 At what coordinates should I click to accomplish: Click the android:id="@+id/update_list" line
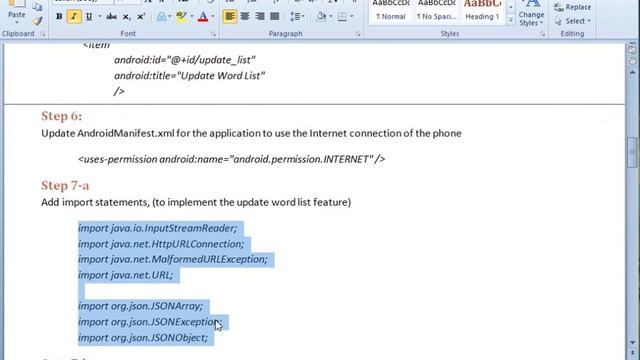point(185,60)
